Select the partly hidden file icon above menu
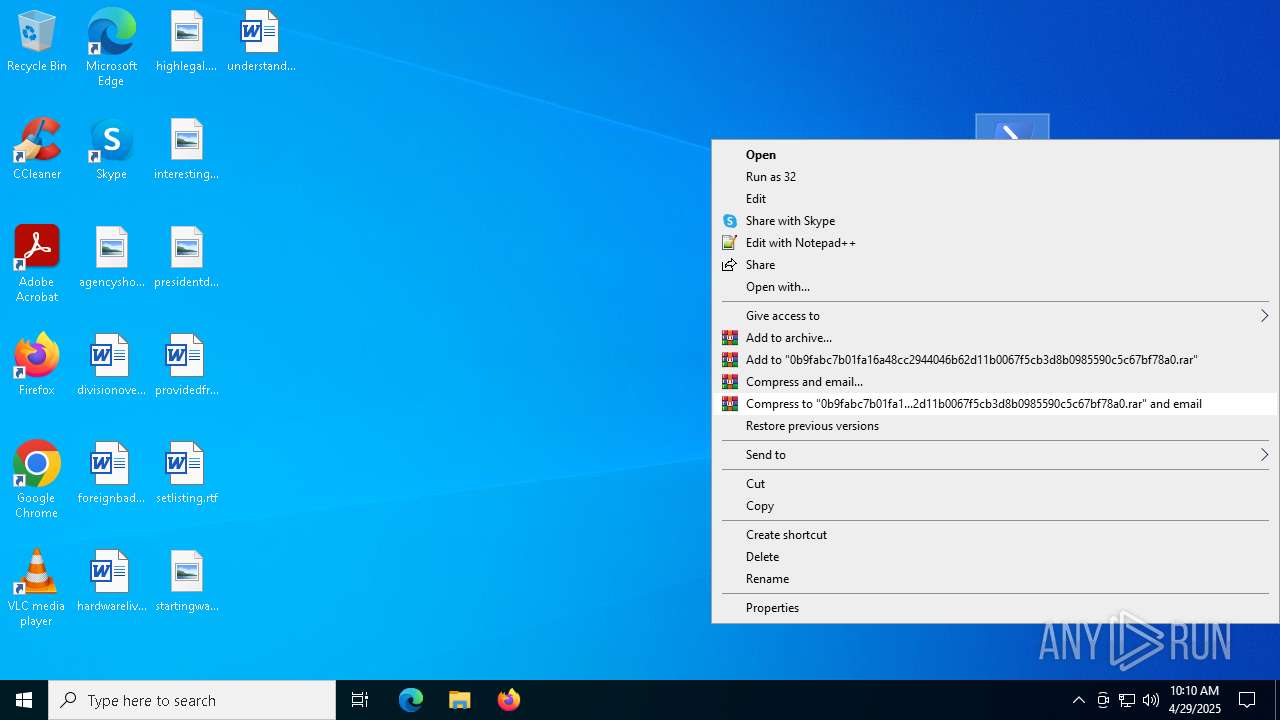 pos(1012,127)
